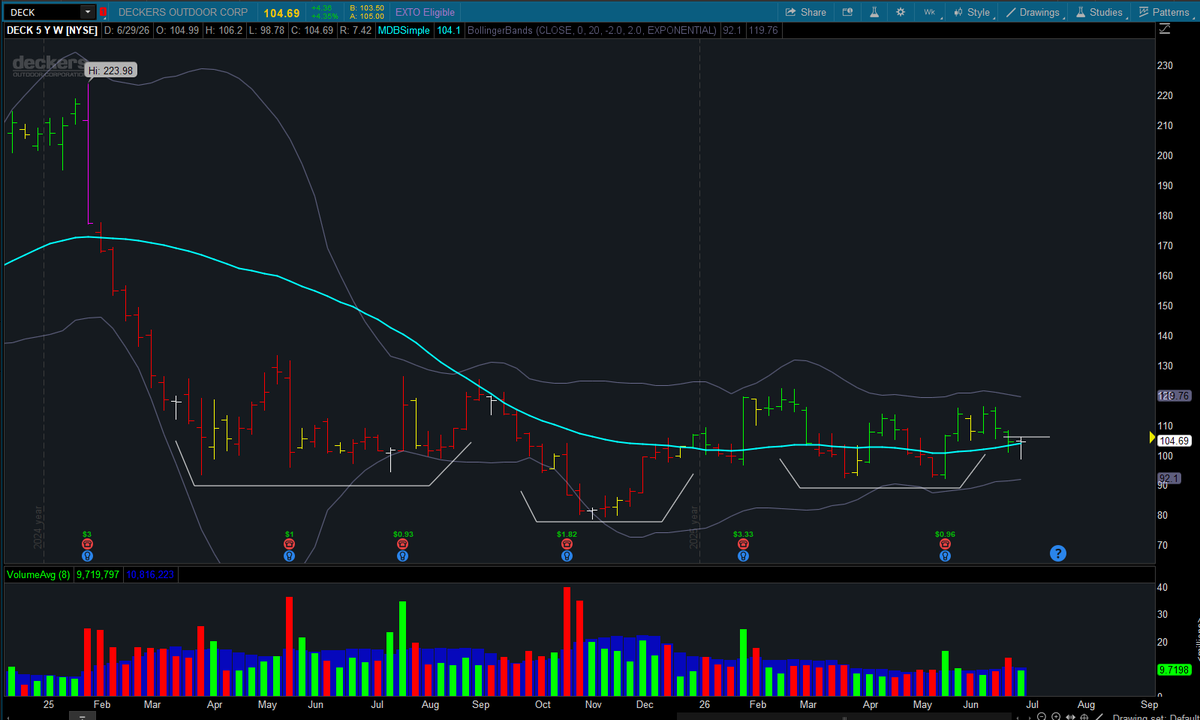Click the $3 dividend marker icon
This screenshot has height=720, width=1200.
(x=88, y=543)
